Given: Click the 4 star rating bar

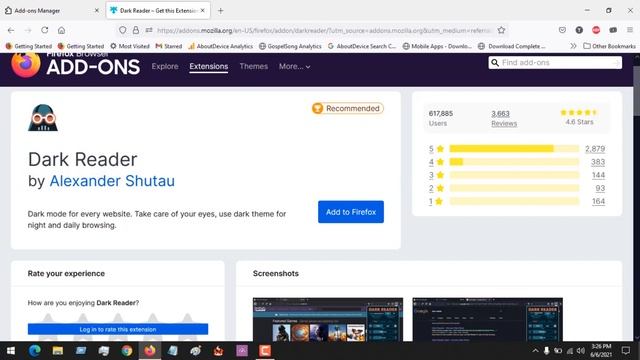Looking at the screenshot, I should (514, 162).
